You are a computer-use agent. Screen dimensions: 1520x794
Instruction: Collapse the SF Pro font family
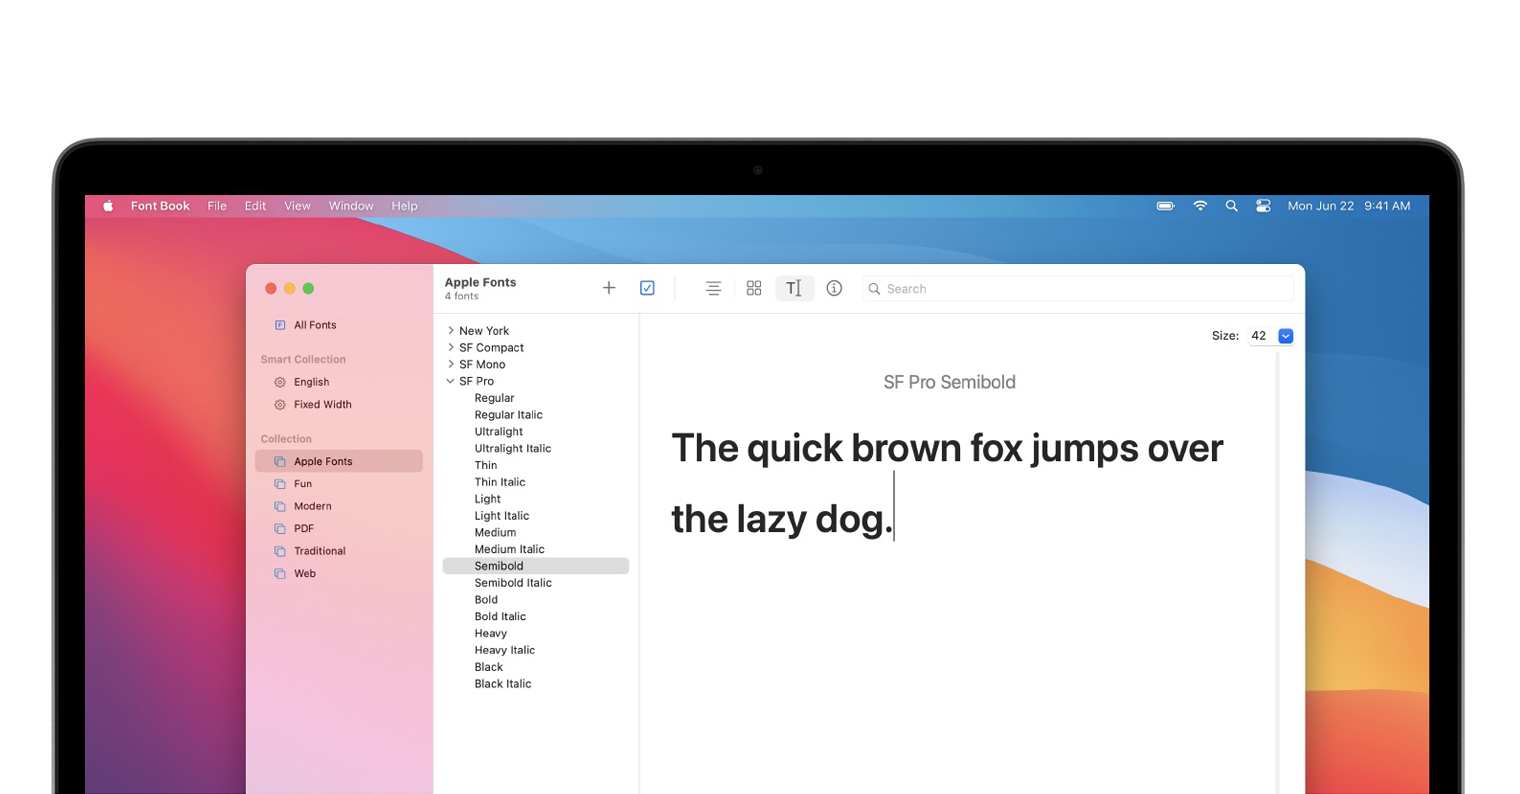point(451,381)
